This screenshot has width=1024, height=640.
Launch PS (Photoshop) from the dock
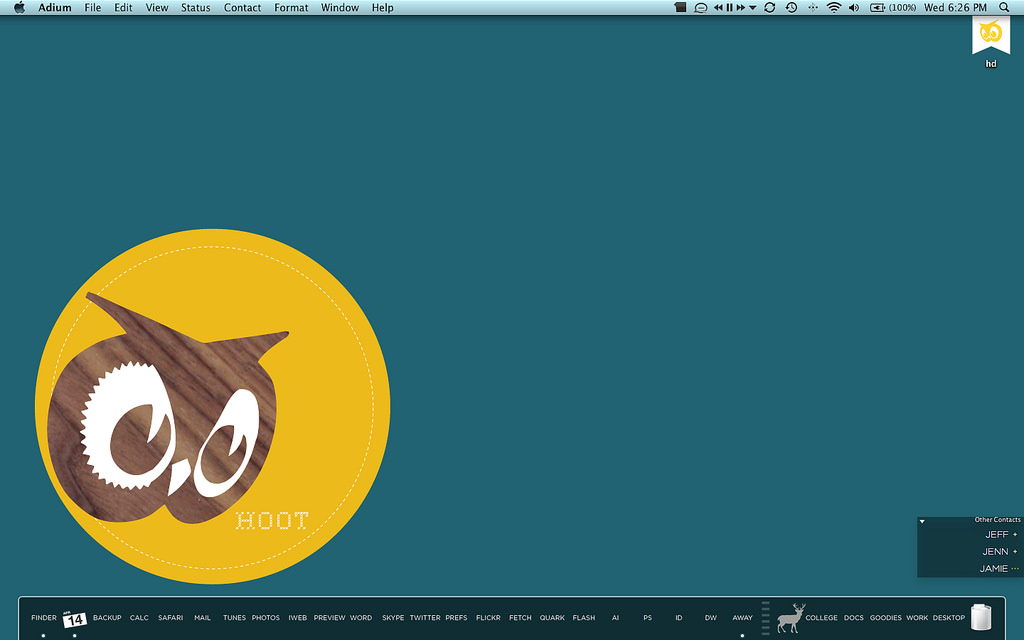(x=647, y=618)
